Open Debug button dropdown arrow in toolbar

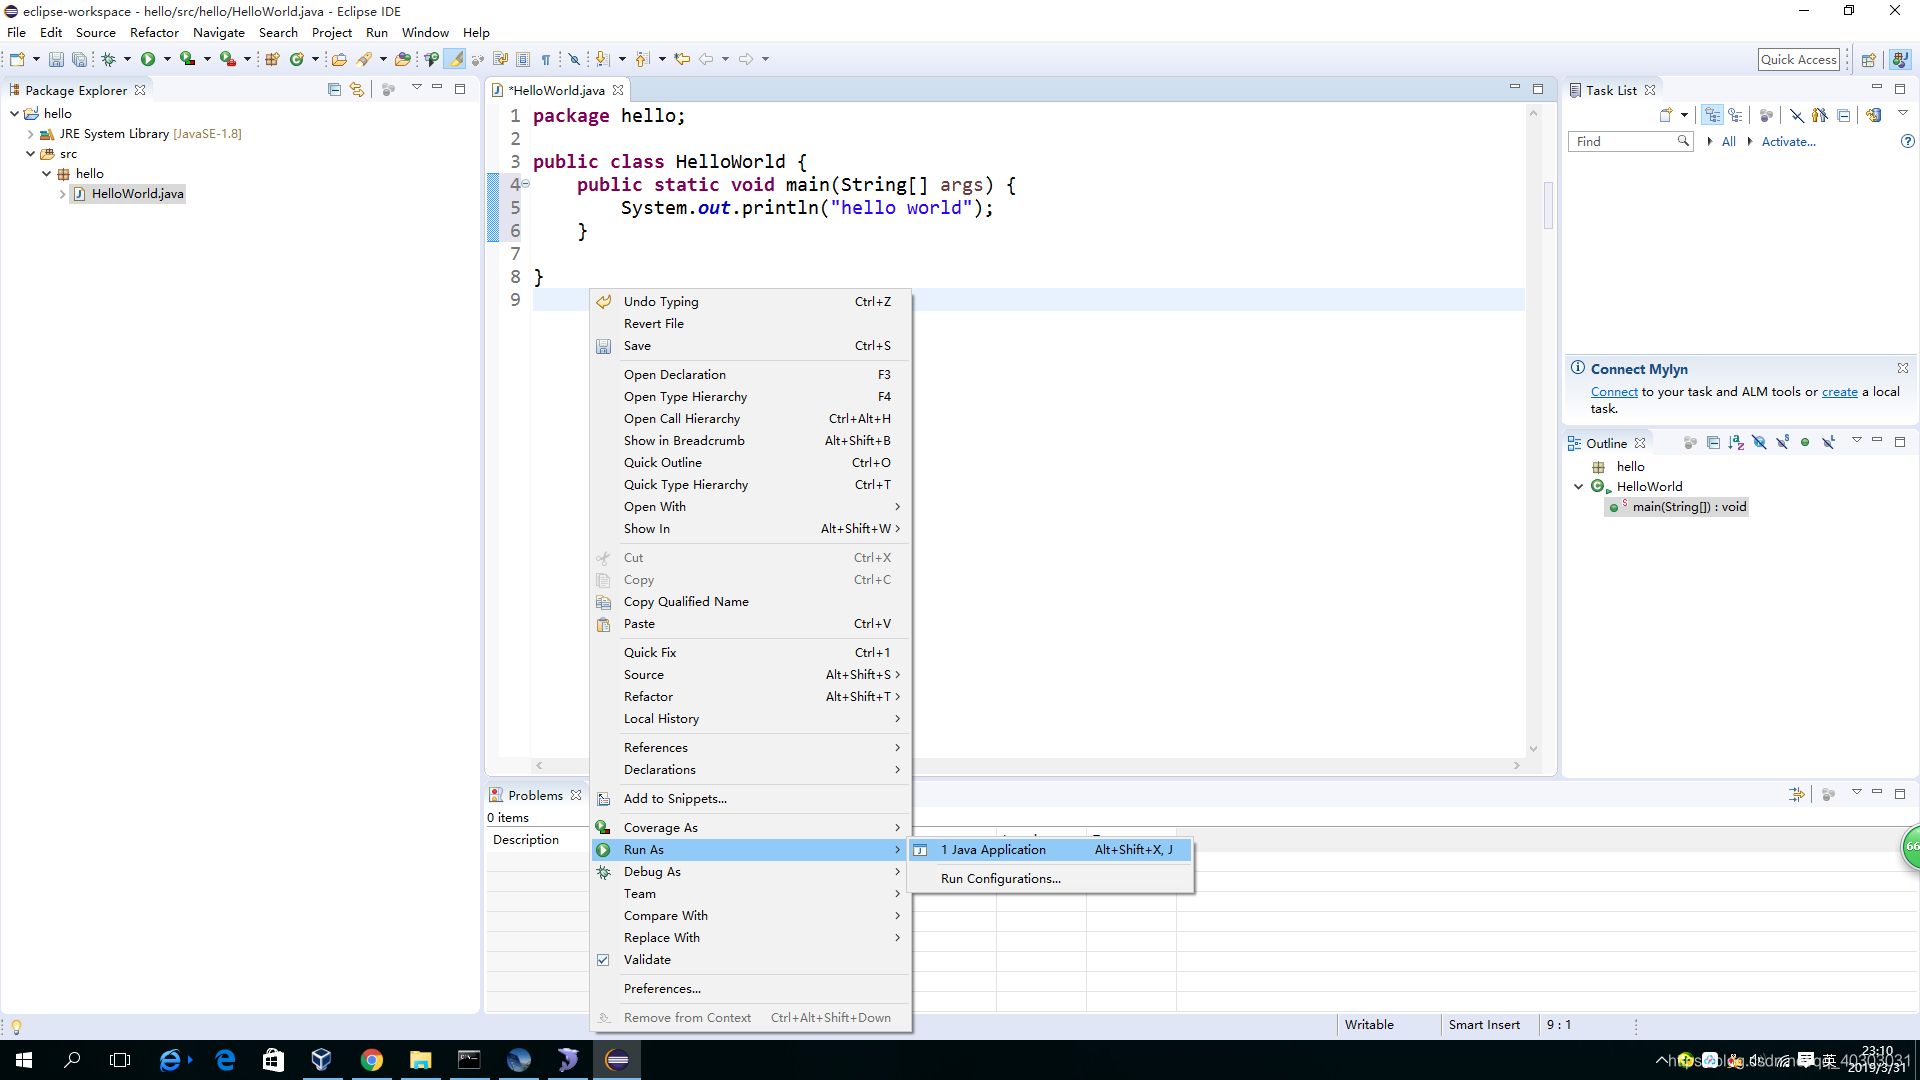[x=127, y=59]
